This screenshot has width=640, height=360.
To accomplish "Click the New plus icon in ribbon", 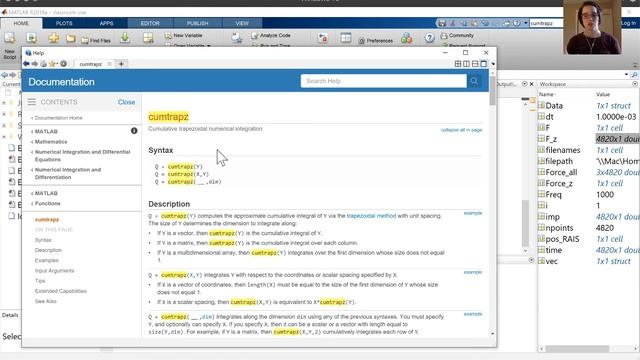I will (53, 38).
